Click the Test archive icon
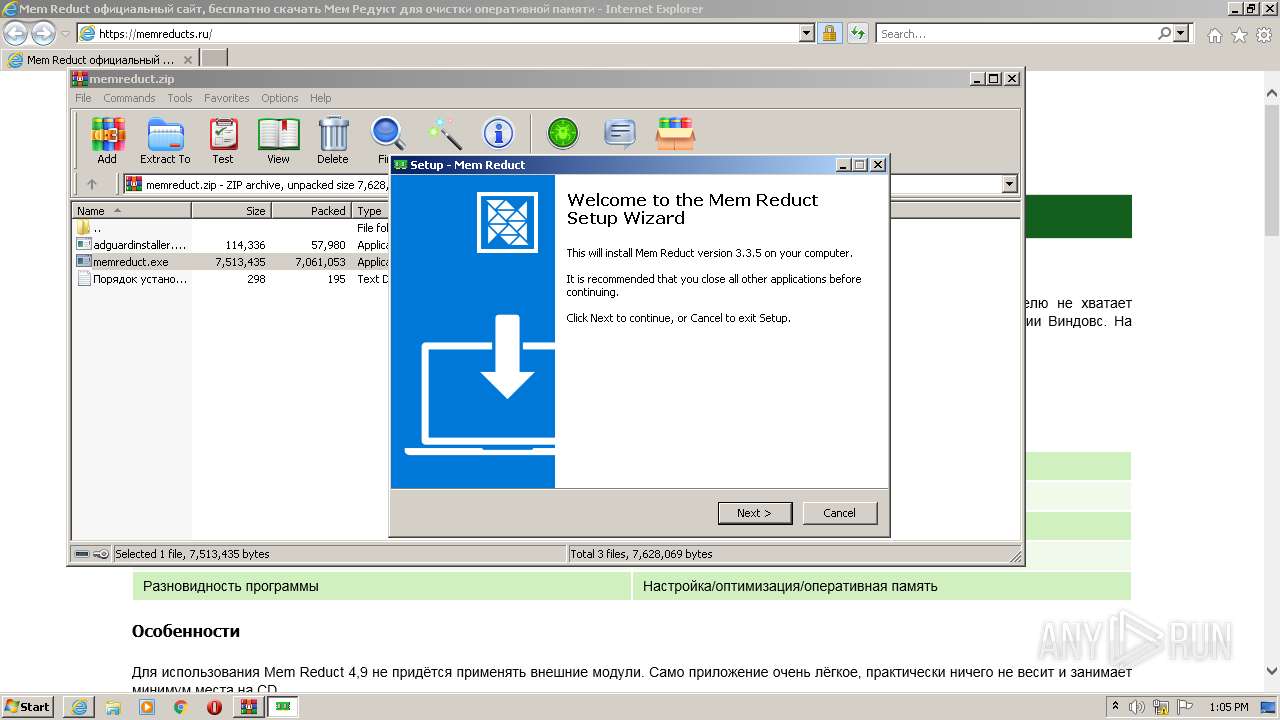The image size is (1280, 720). click(223, 140)
